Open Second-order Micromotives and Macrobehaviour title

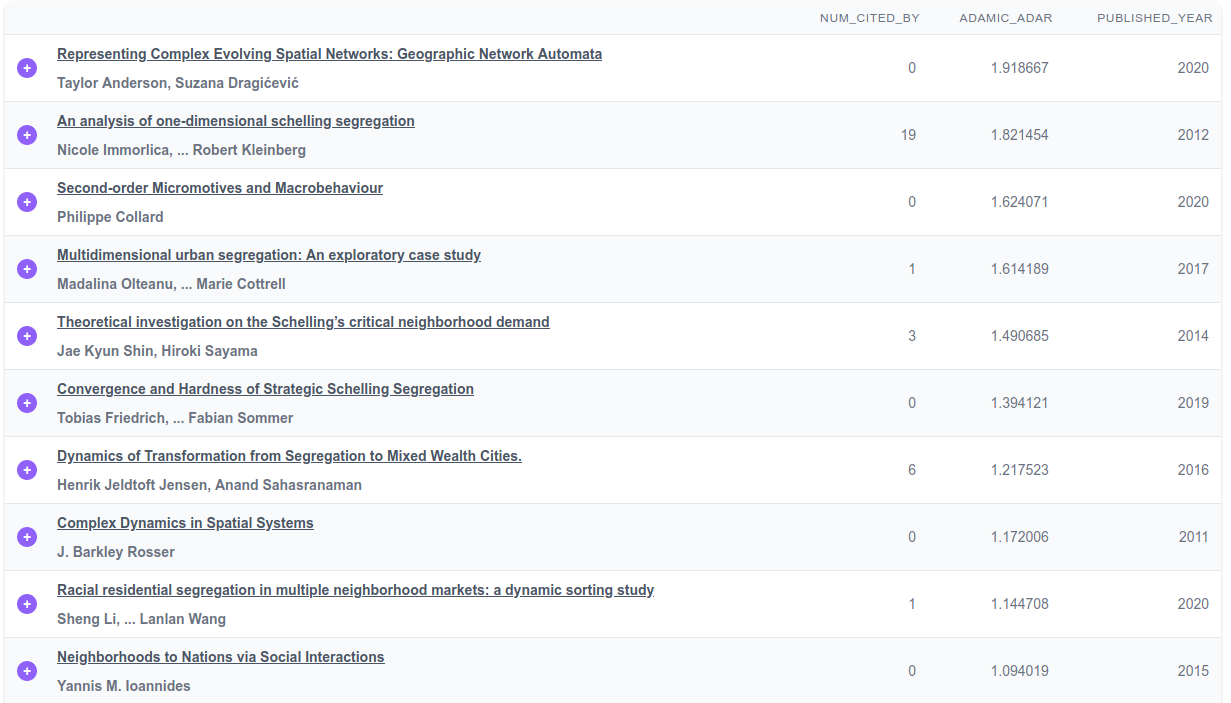[219, 188]
